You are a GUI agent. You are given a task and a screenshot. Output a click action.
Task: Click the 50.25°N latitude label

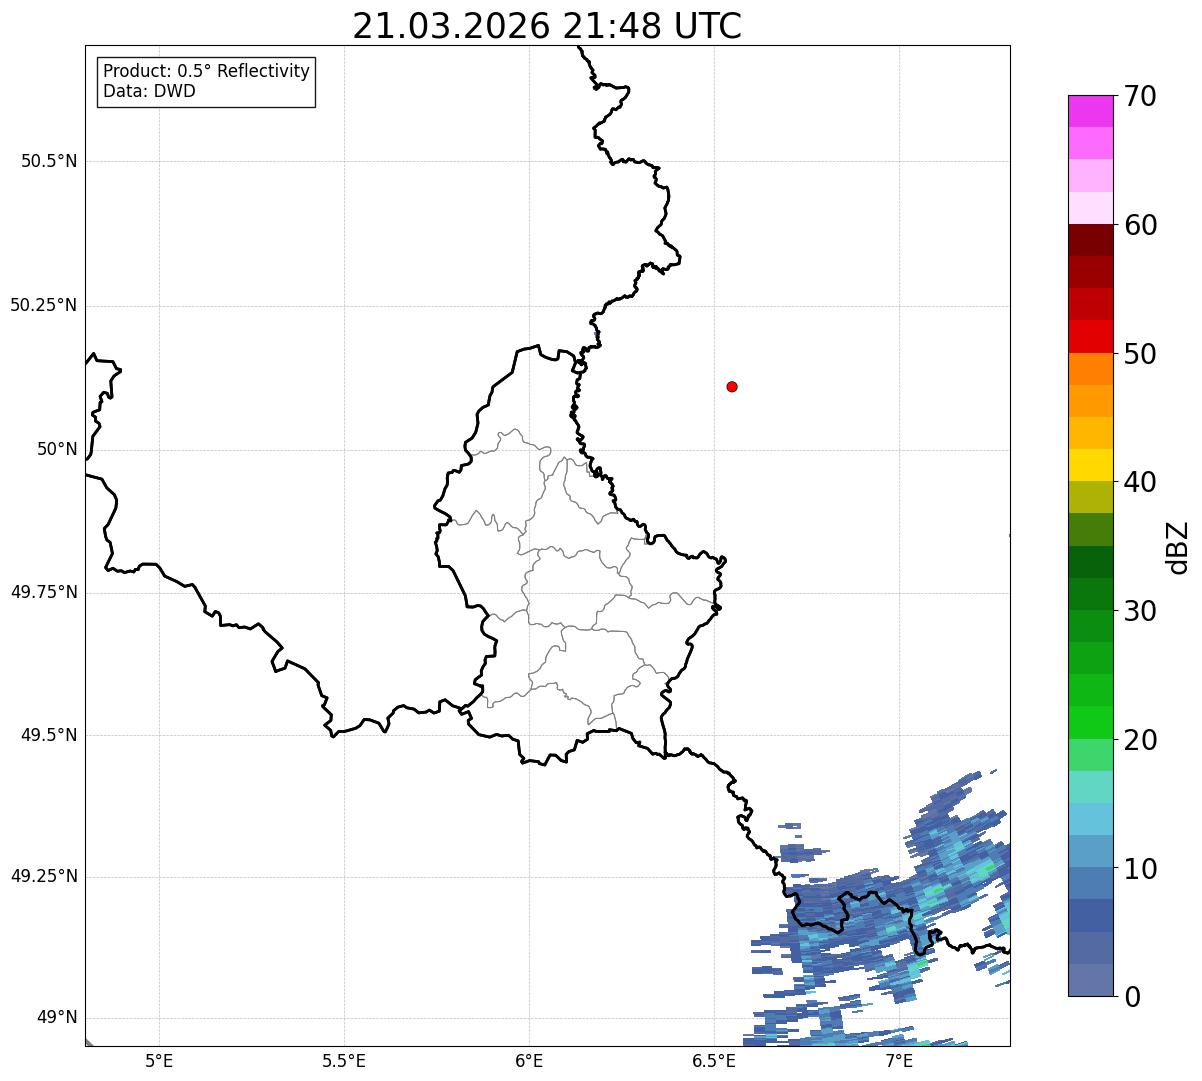pos(43,305)
